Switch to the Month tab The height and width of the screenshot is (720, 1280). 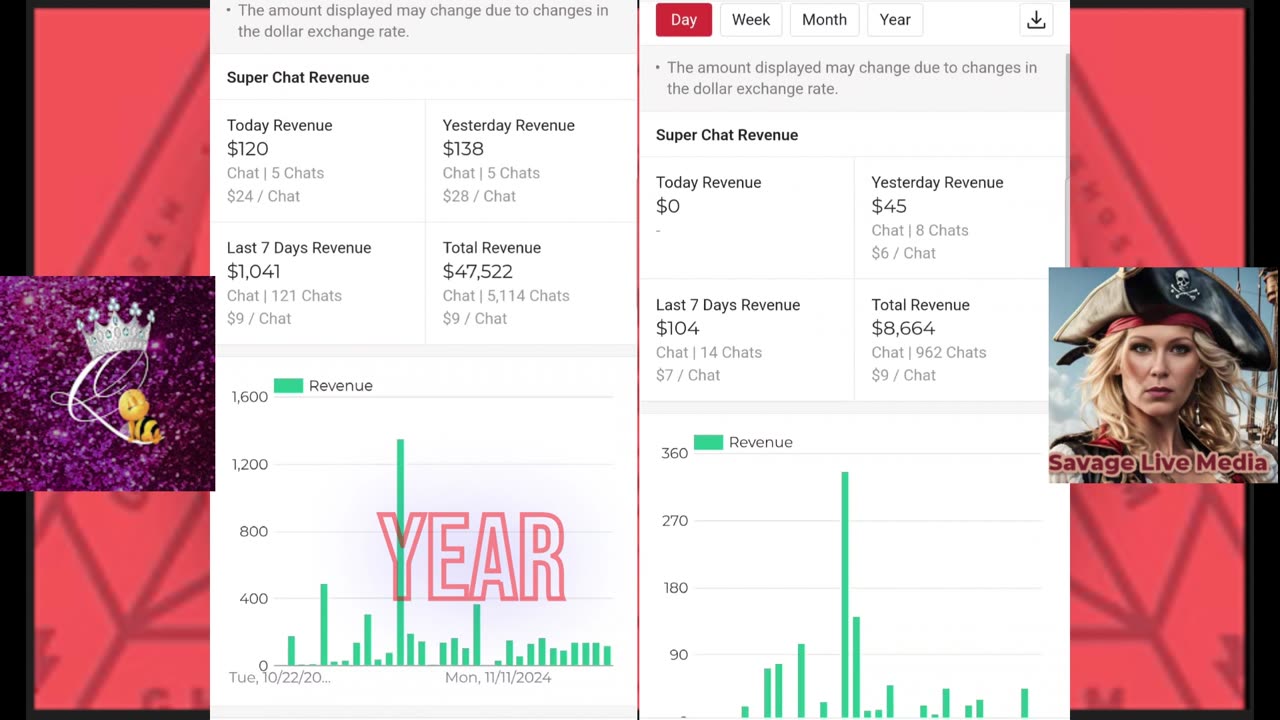(824, 20)
